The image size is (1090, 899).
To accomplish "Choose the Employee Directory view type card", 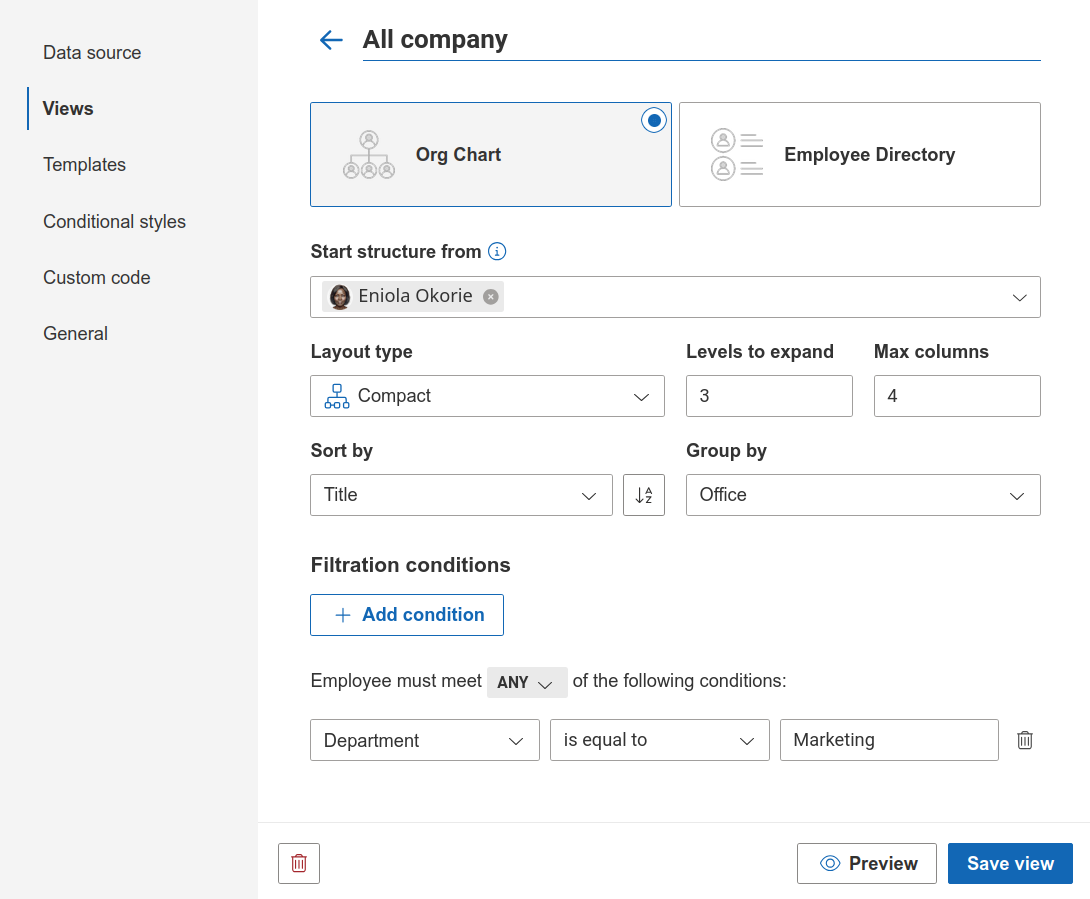I will click(860, 154).
